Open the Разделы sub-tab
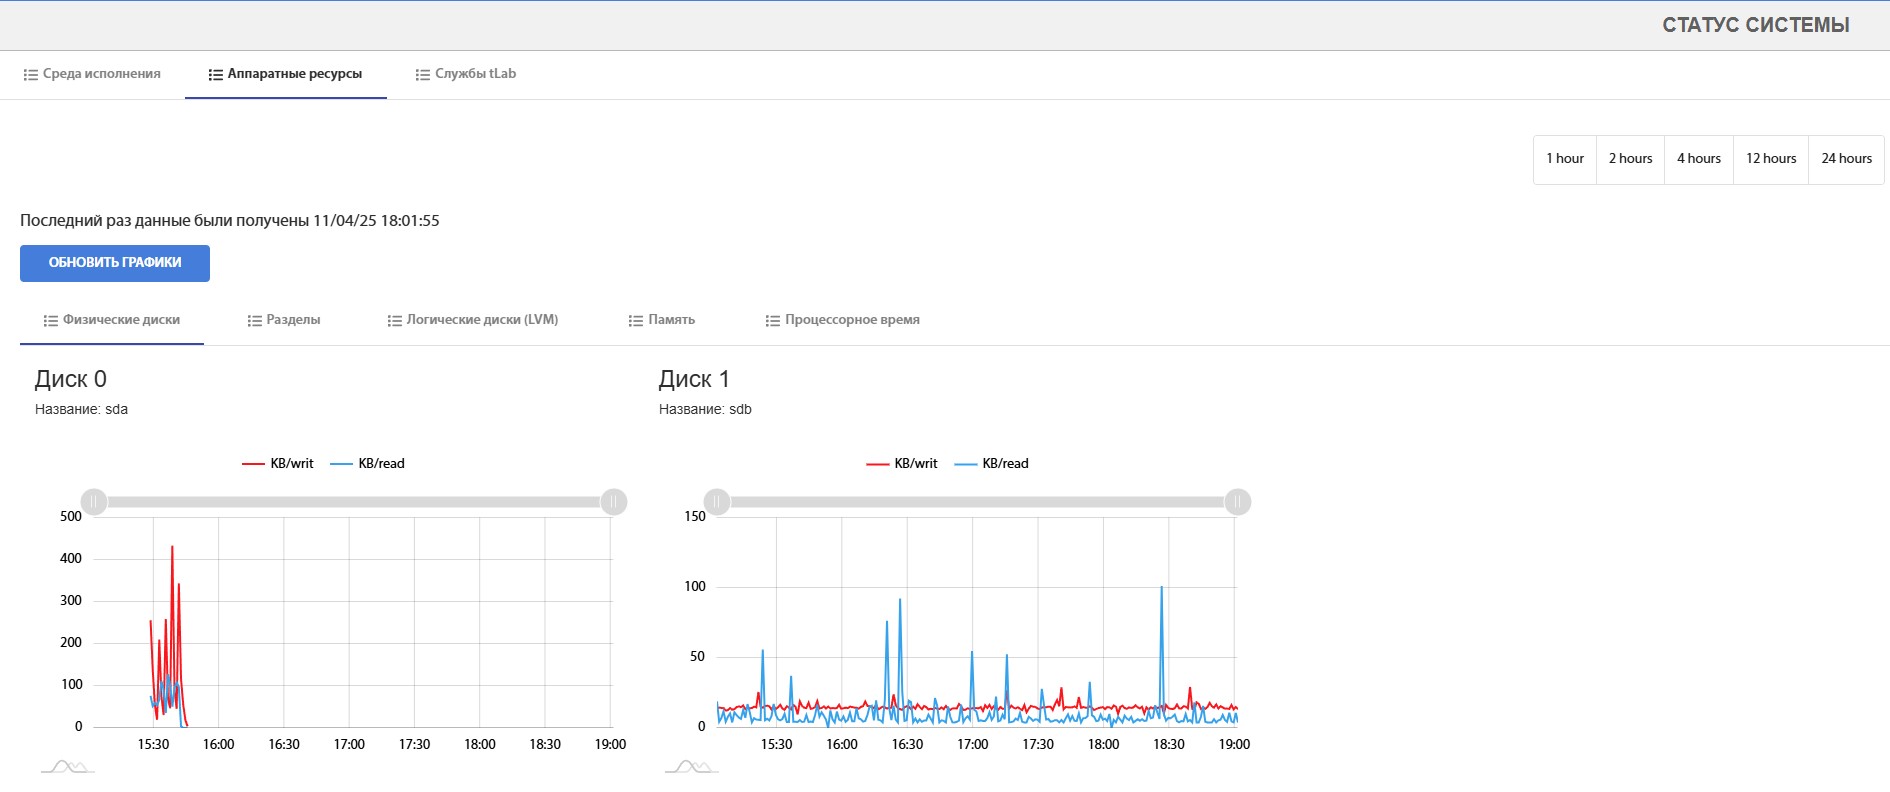Viewport: 1890px width, 792px height. [284, 320]
